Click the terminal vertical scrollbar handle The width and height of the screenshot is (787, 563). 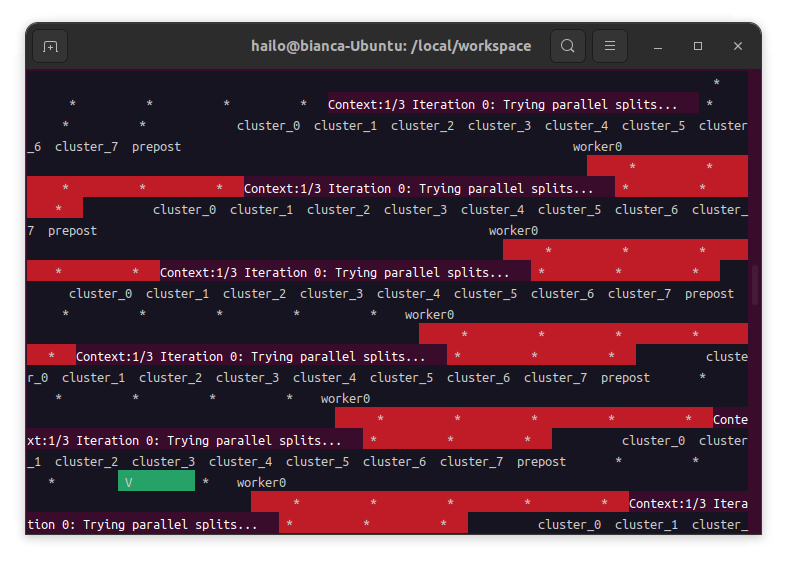(x=755, y=285)
